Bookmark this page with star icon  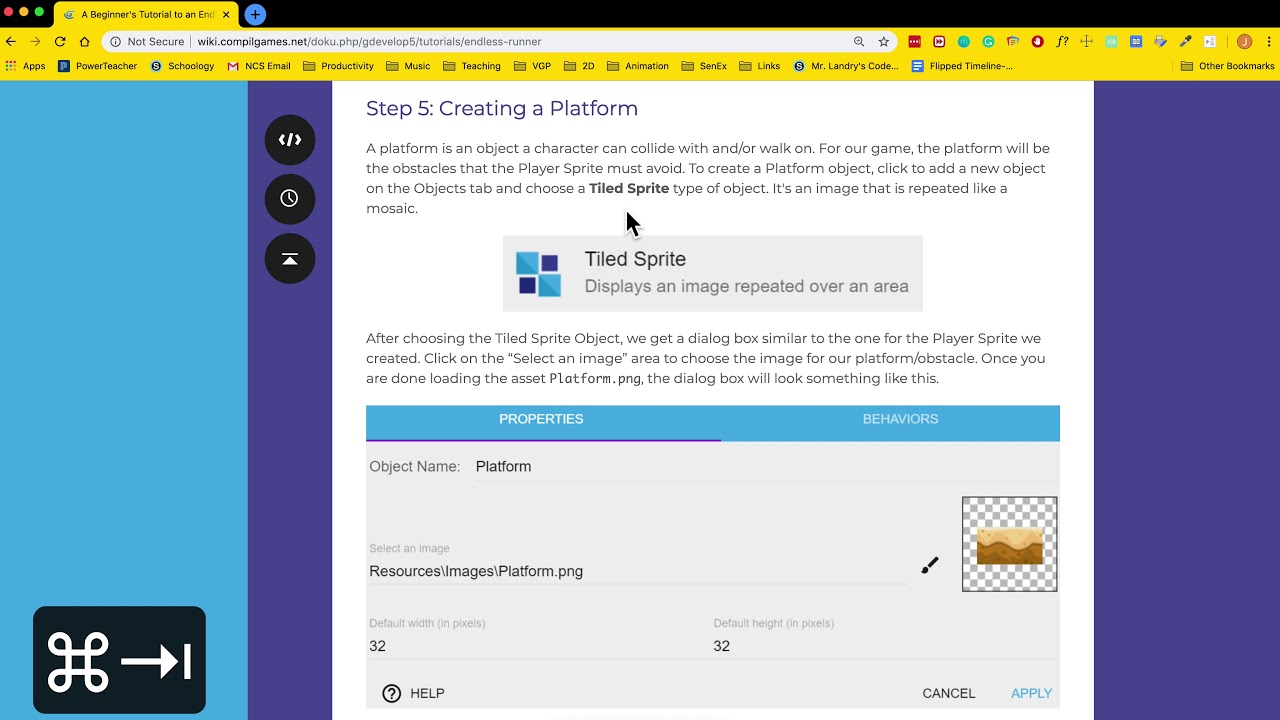pos(884,41)
